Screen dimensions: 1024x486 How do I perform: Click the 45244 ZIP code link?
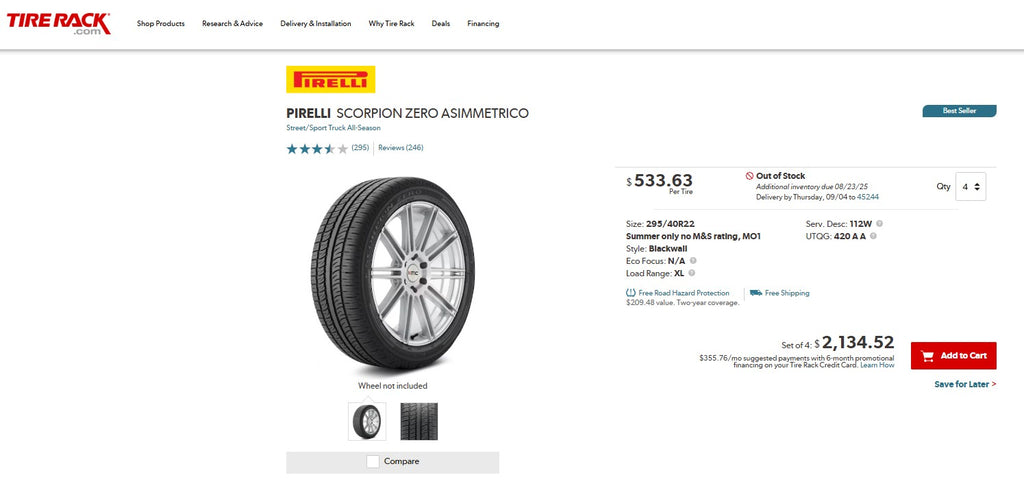[x=868, y=197]
